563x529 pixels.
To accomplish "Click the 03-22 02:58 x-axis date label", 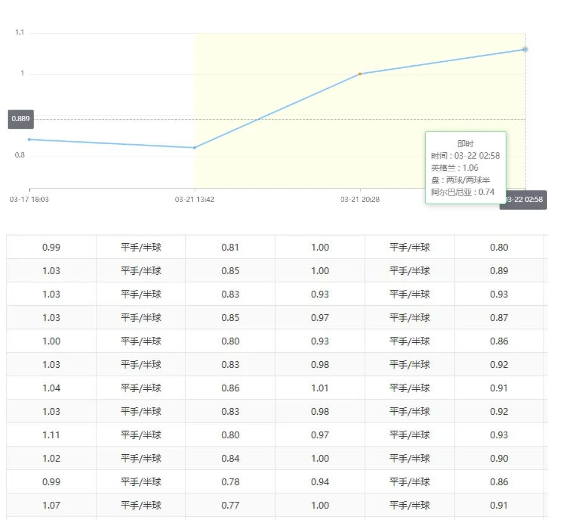I will pyautogui.click(x=523, y=200).
